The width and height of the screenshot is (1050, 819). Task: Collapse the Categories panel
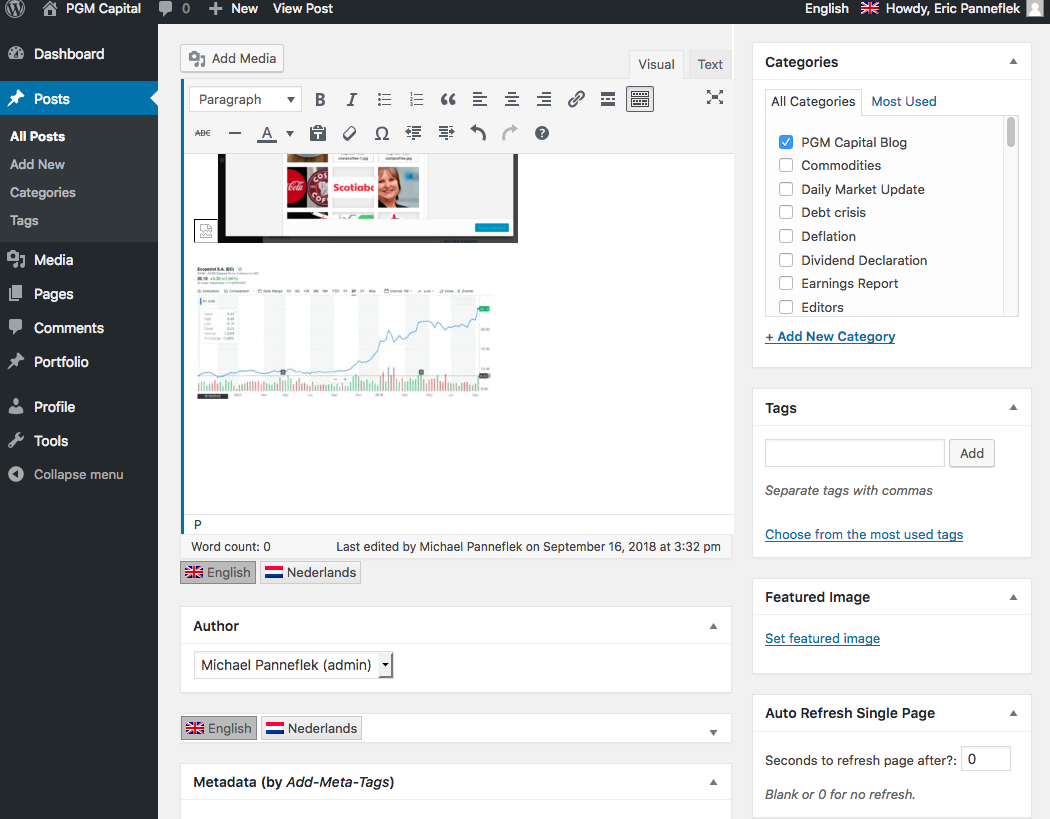[1013, 62]
